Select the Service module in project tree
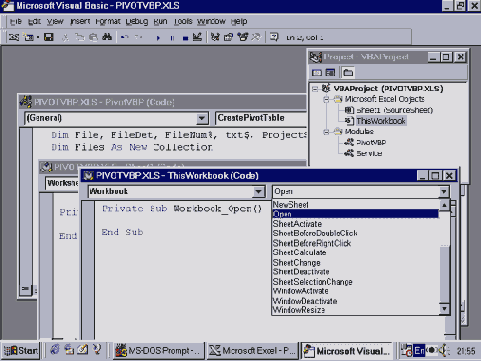The height and width of the screenshot is (361, 481). click(369, 153)
